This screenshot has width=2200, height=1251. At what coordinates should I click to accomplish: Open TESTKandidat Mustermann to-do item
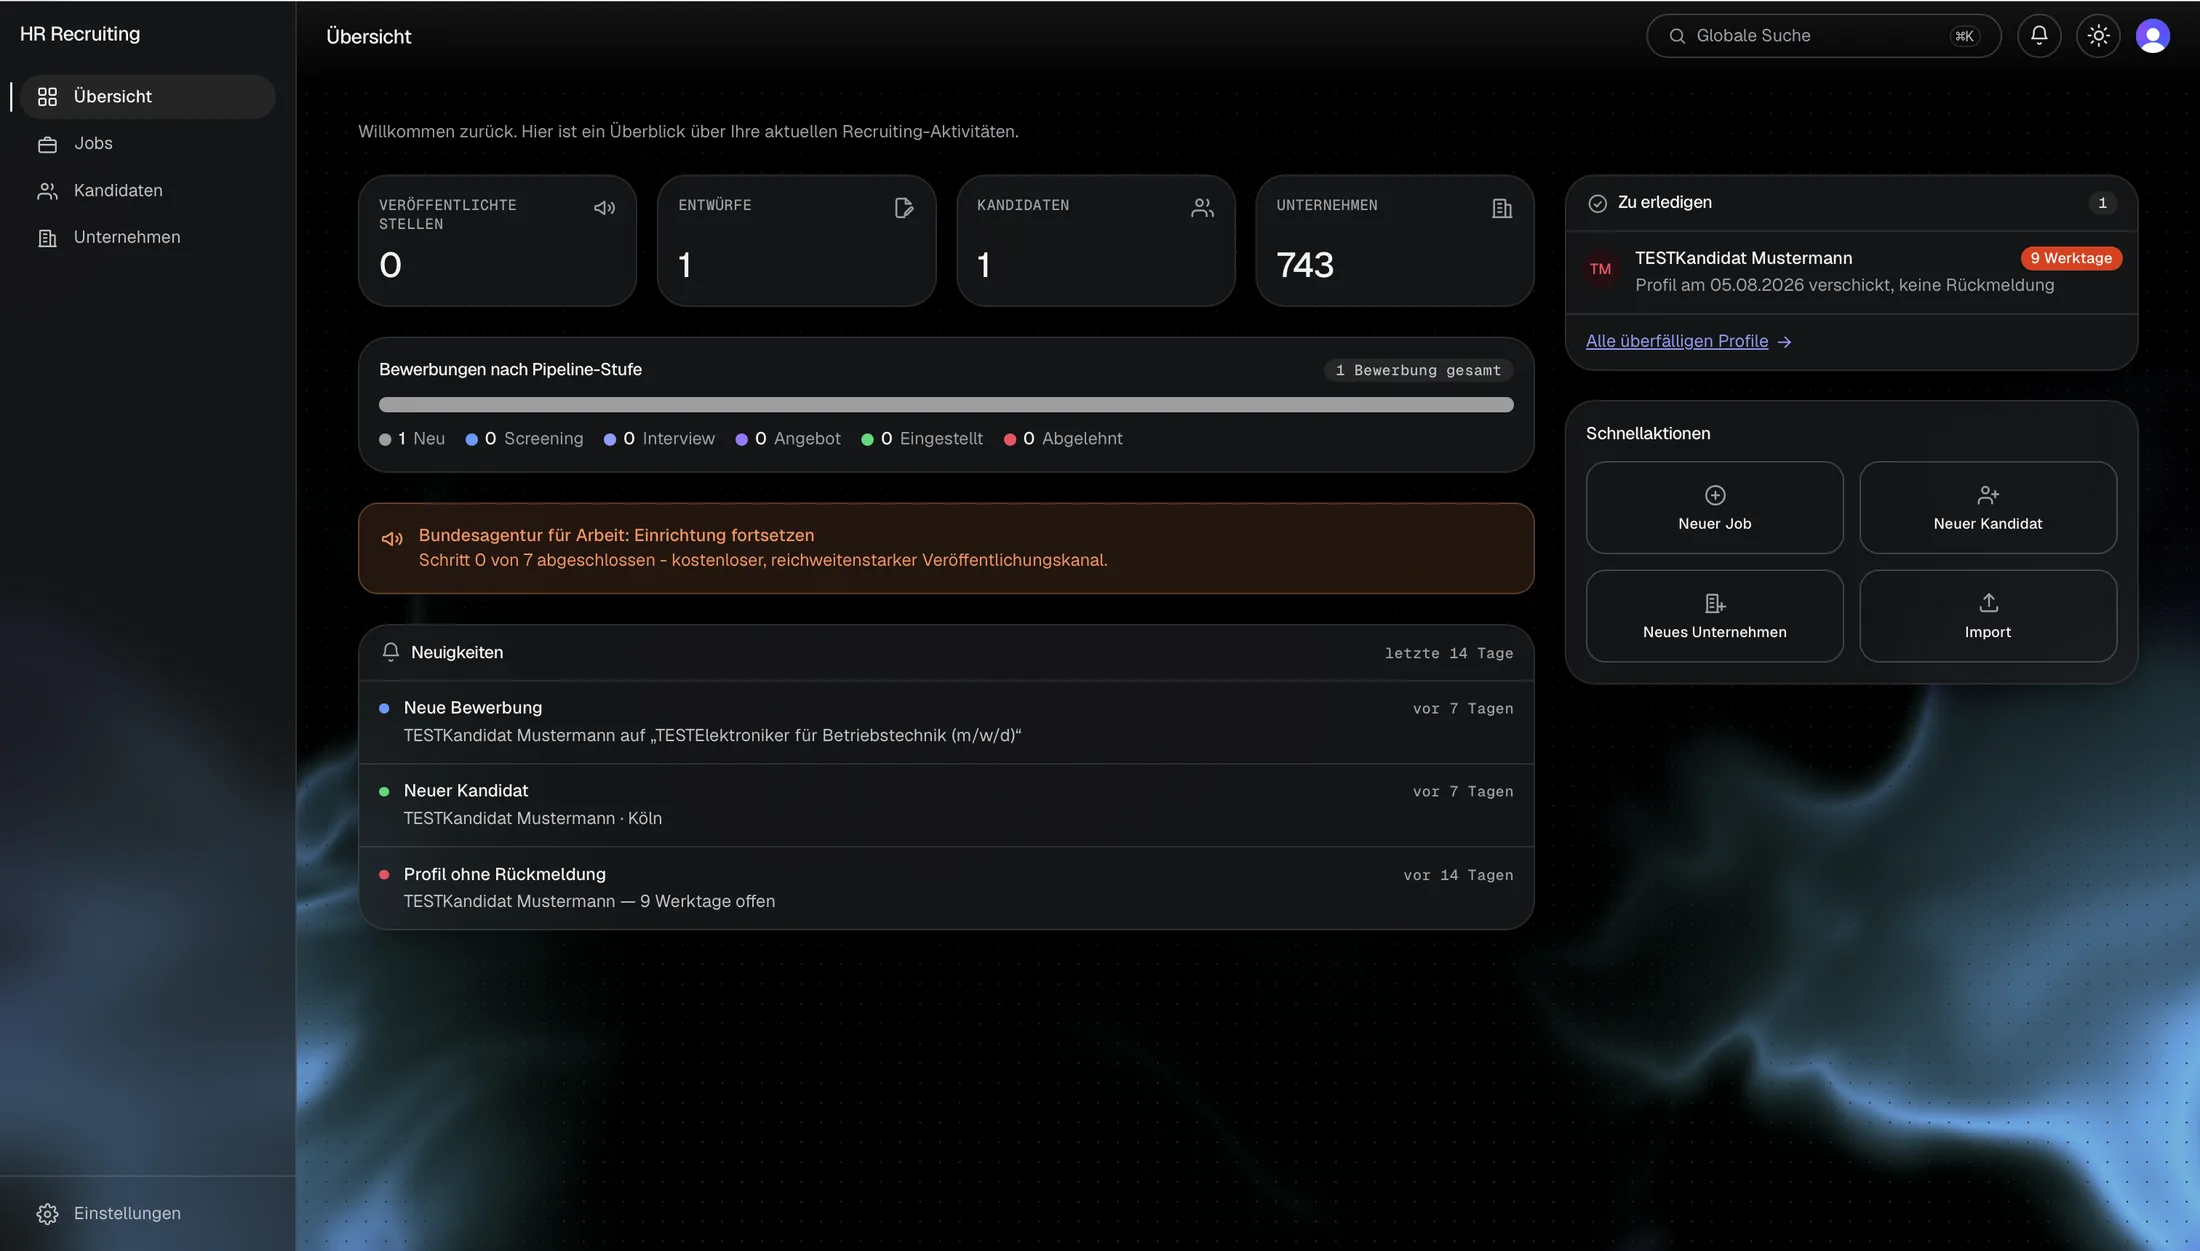pyautogui.click(x=1851, y=272)
